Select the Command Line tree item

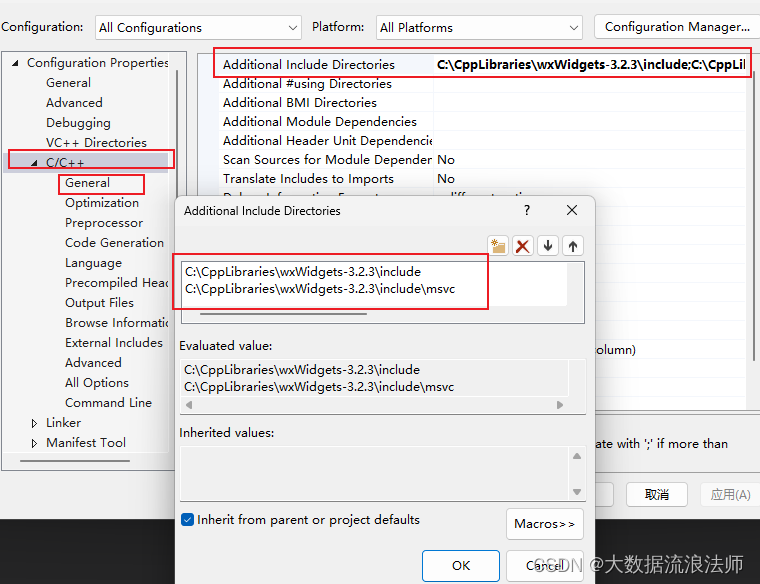coord(108,403)
